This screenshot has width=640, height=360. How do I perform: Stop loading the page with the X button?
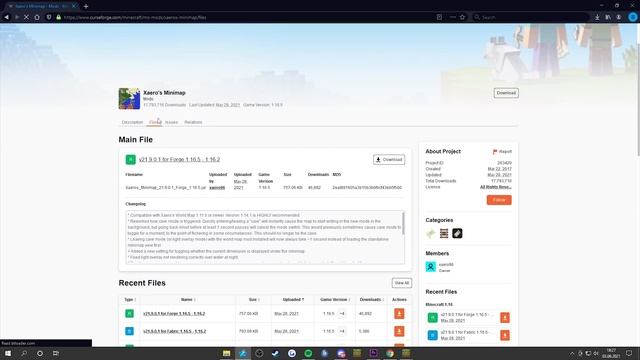[27, 17]
